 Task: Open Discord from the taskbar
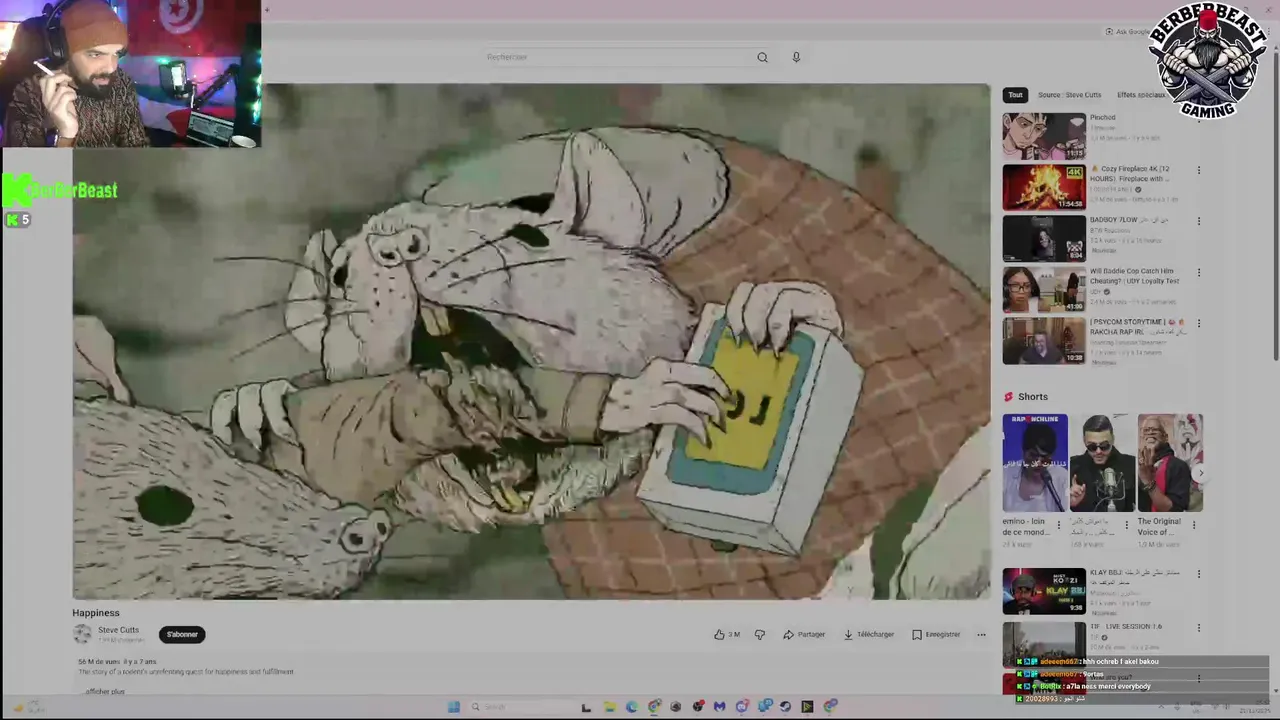click(742, 707)
